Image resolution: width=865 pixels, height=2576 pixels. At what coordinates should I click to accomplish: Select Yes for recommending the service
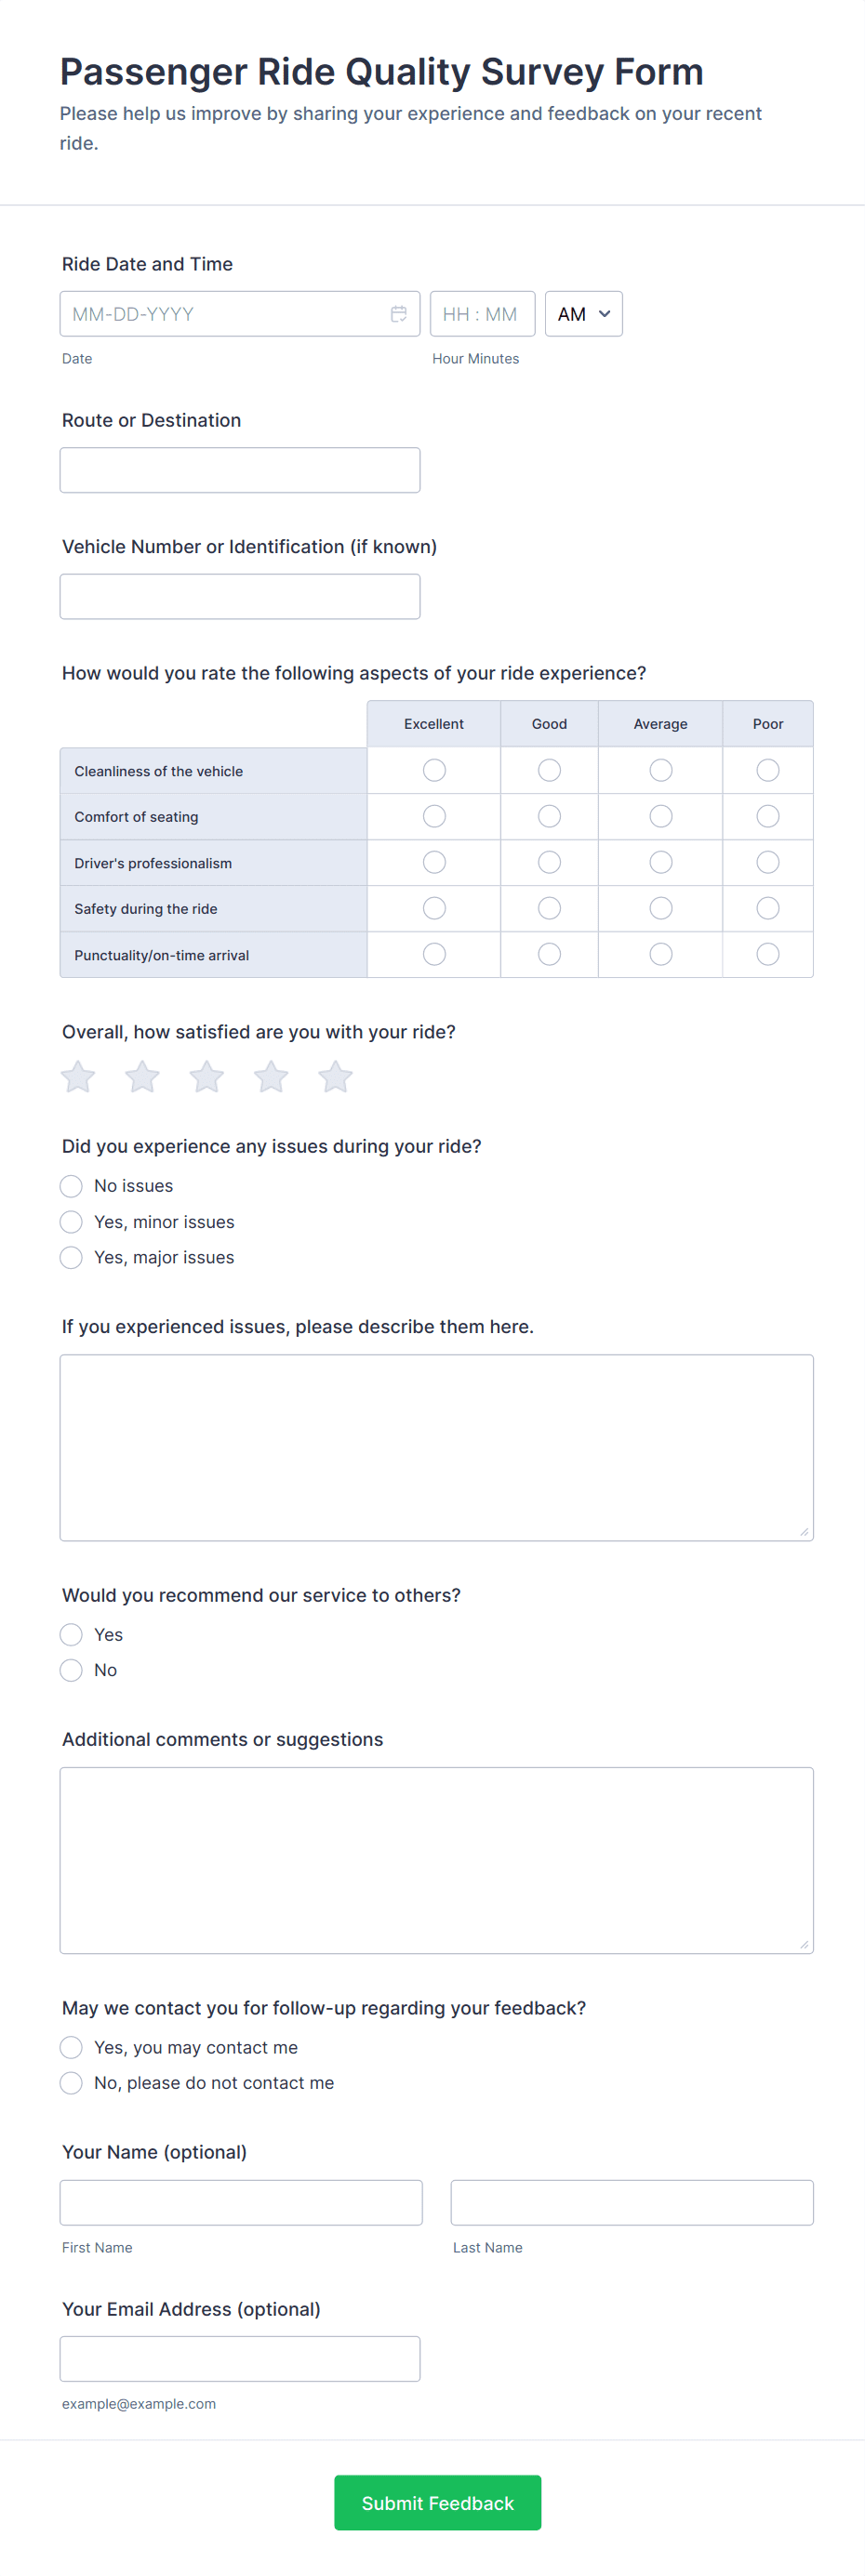tap(71, 1634)
